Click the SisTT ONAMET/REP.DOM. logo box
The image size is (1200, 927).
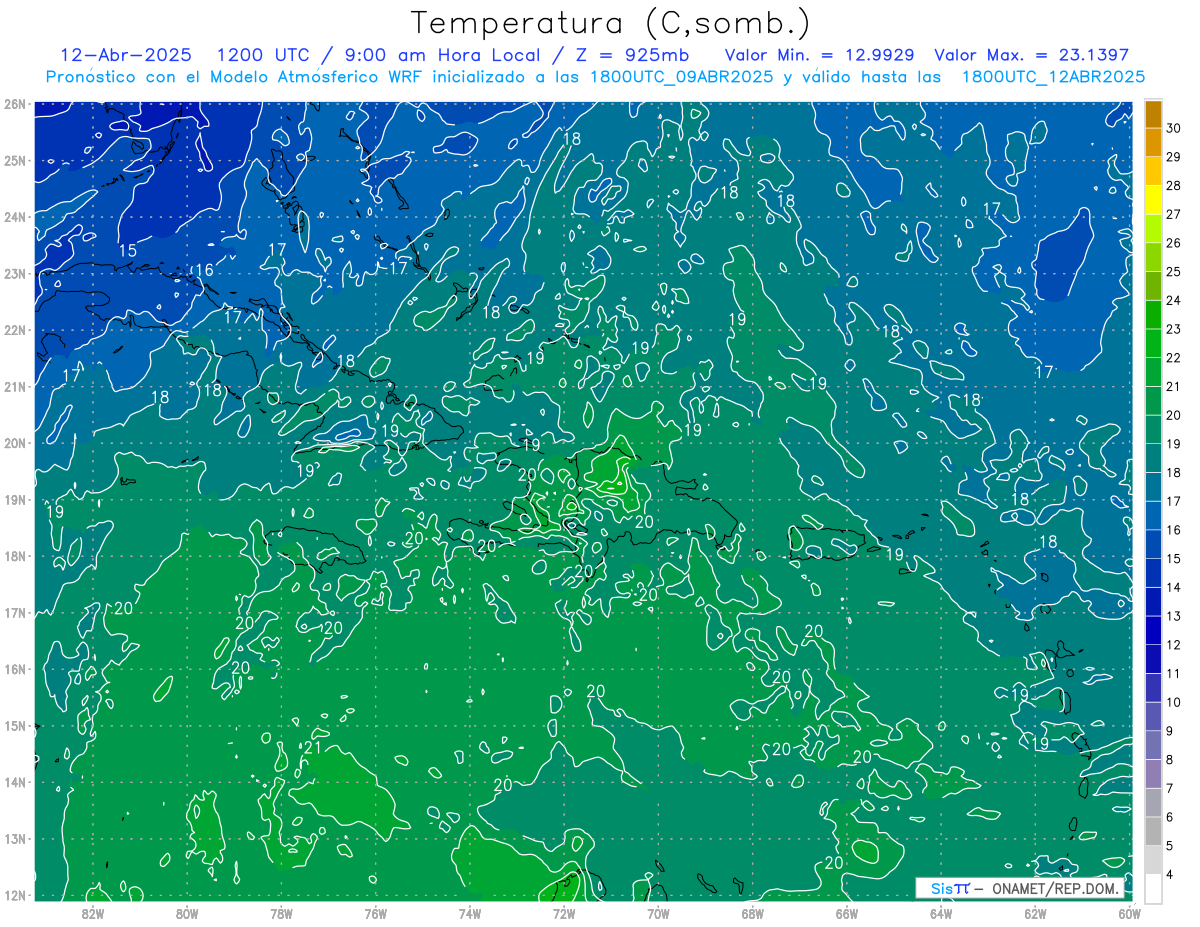(x=1020, y=888)
